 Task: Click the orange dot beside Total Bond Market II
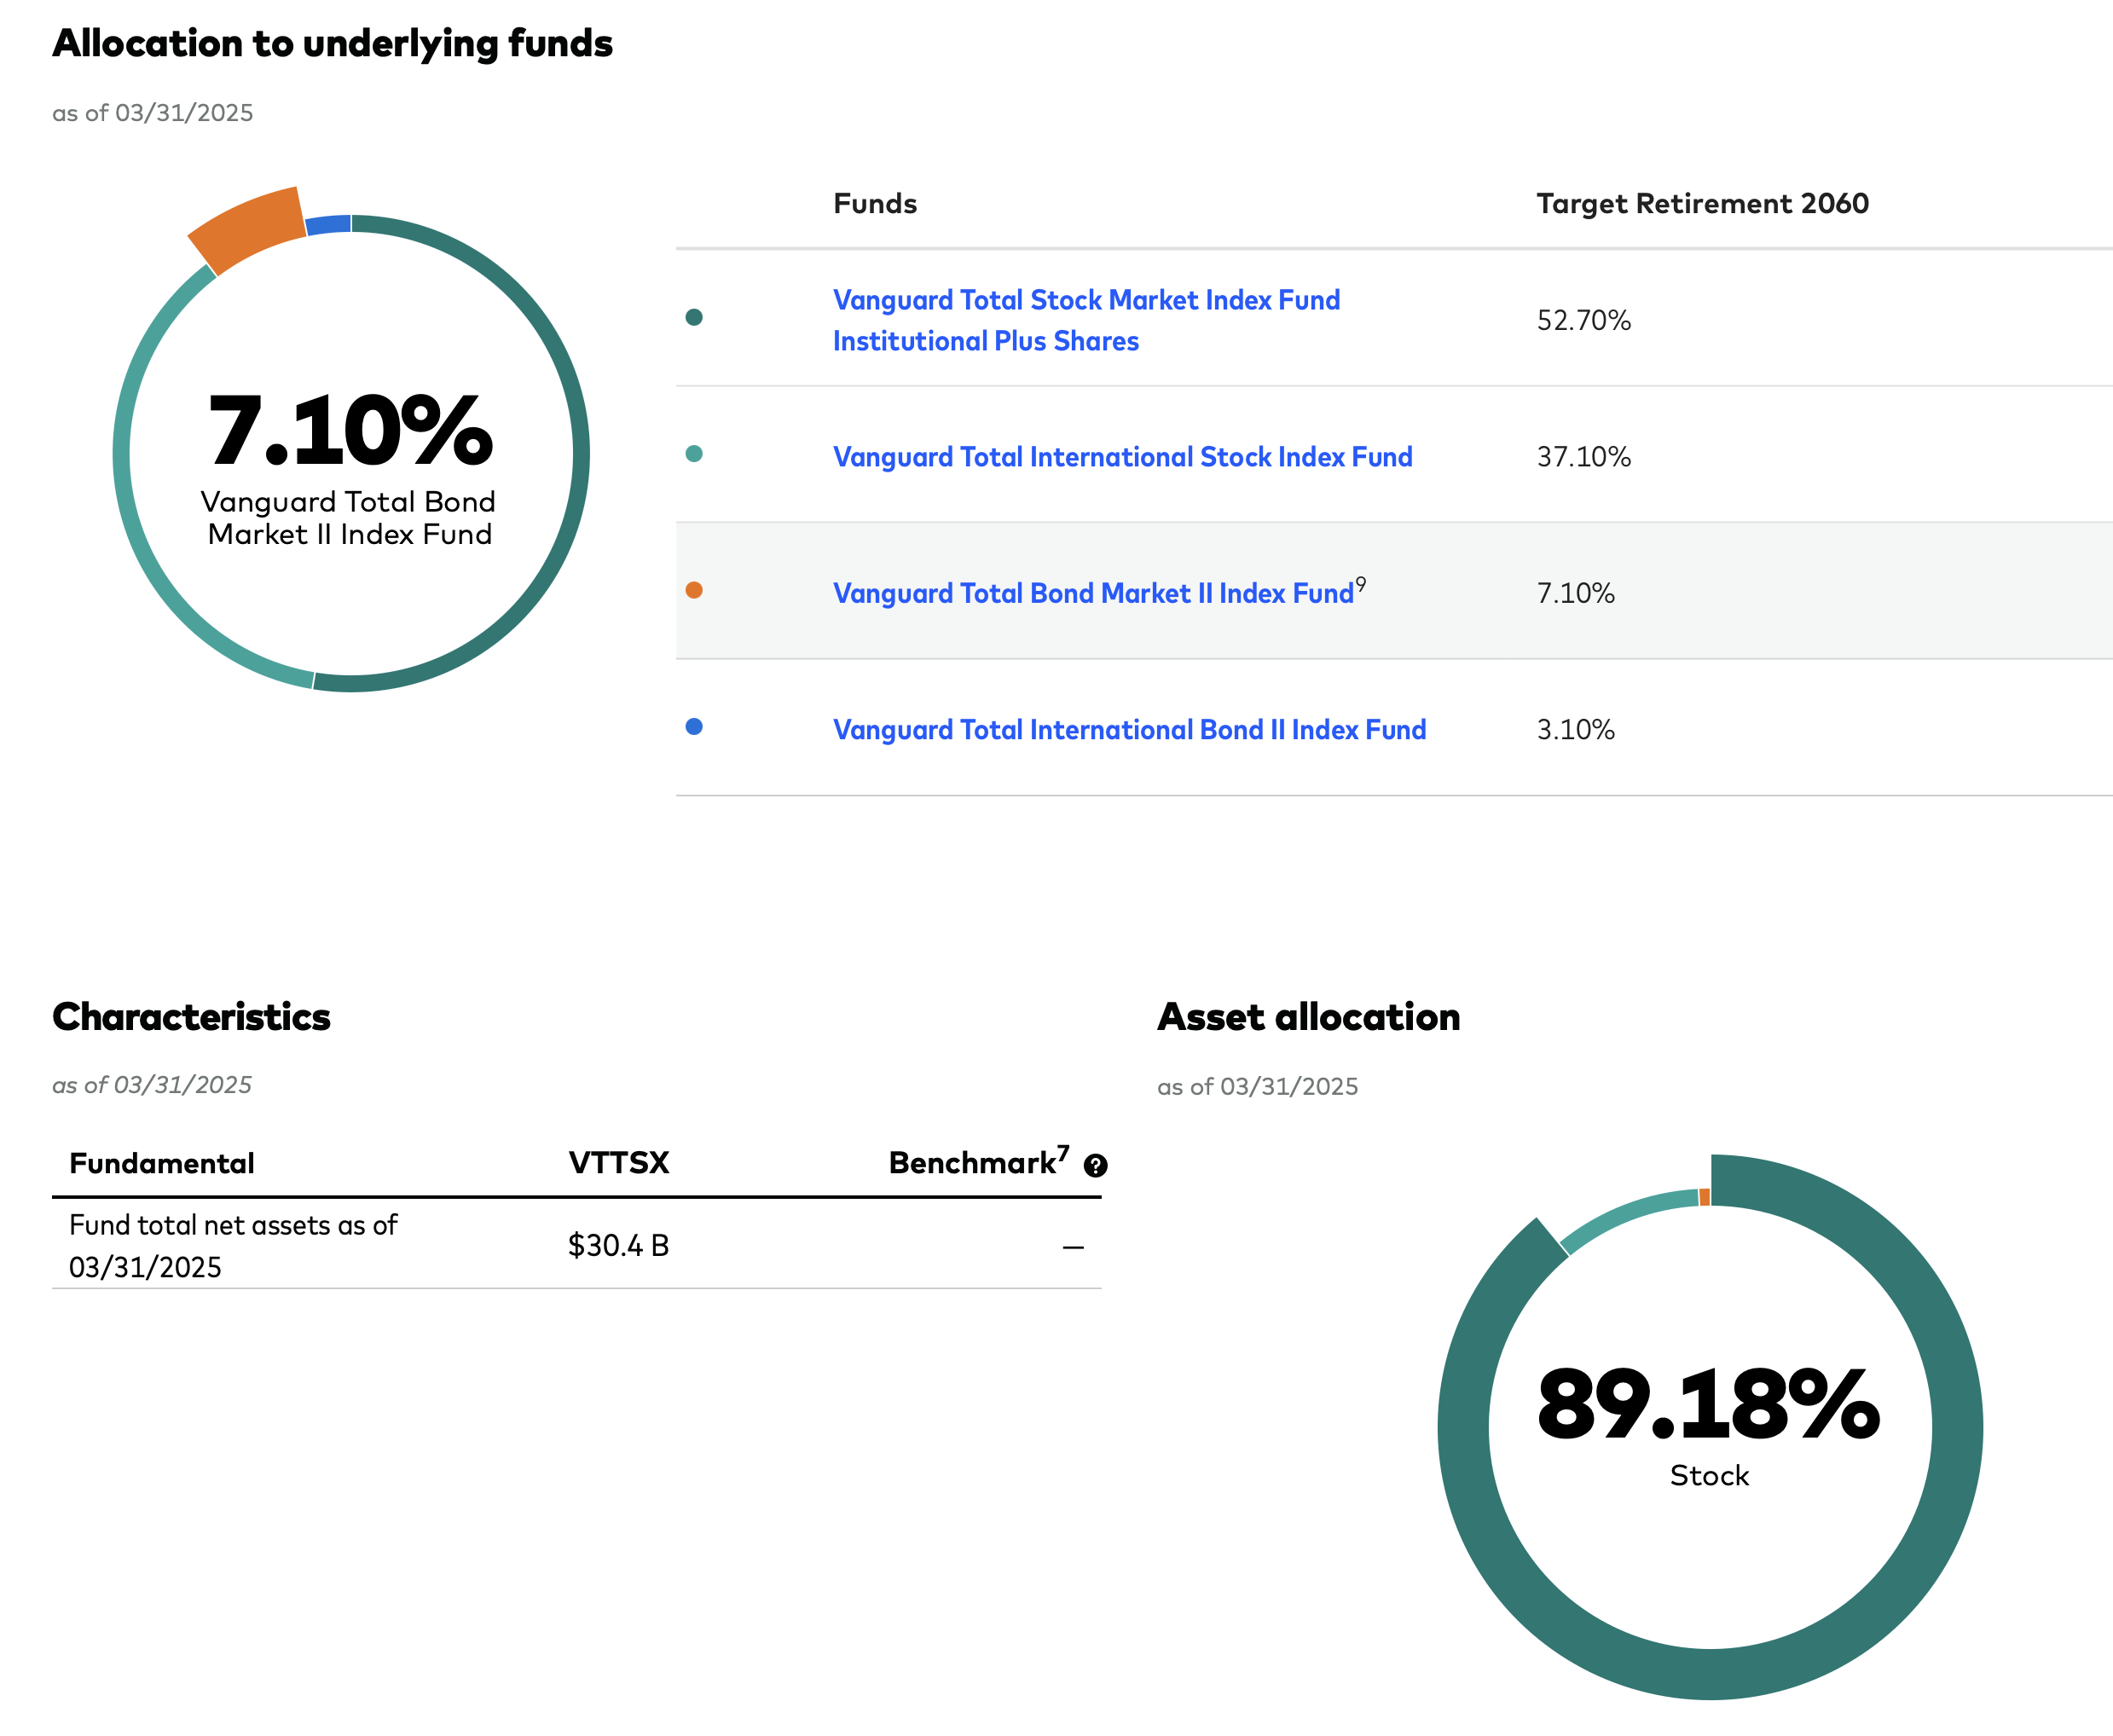tap(694, 590)
